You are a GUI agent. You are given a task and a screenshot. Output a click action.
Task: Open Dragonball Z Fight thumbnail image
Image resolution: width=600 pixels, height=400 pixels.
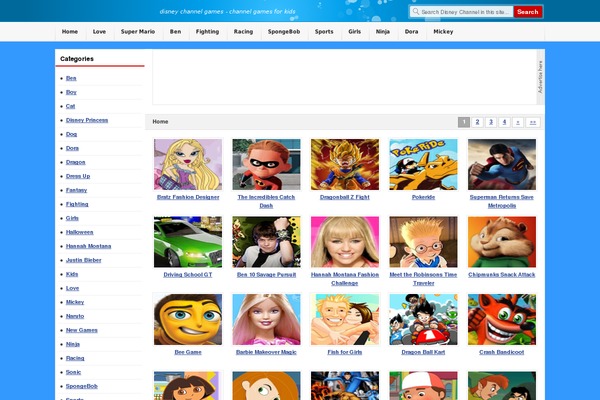[345, 165]
